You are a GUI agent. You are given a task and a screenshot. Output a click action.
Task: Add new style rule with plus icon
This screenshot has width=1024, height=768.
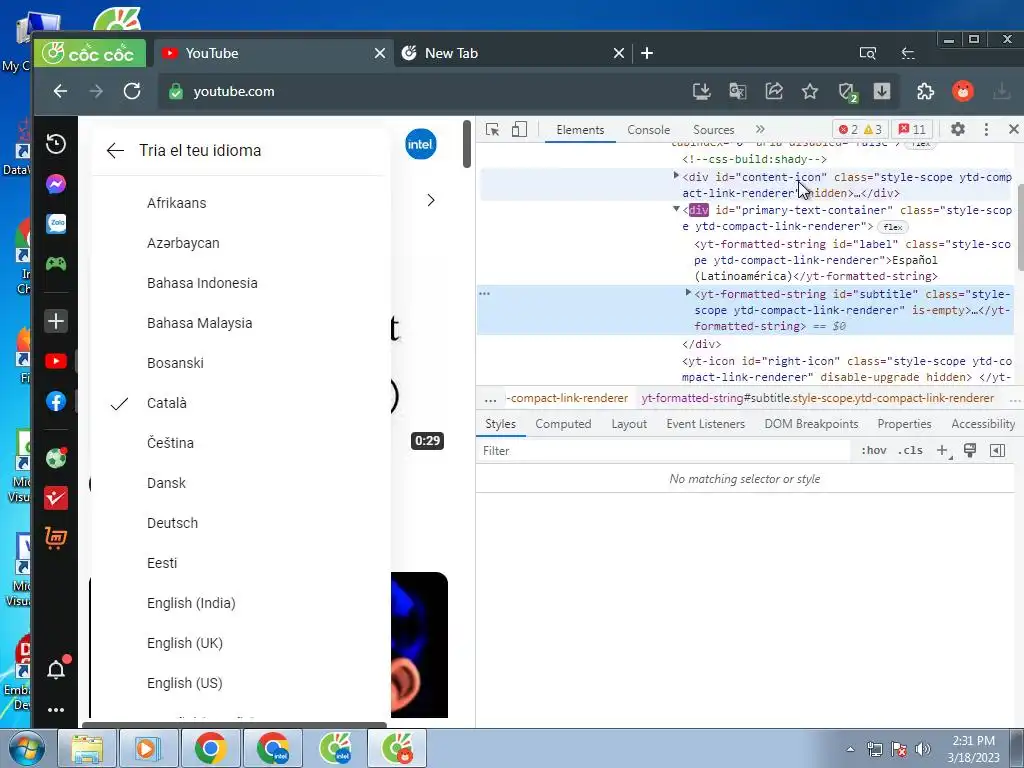(x=943, y=451)
